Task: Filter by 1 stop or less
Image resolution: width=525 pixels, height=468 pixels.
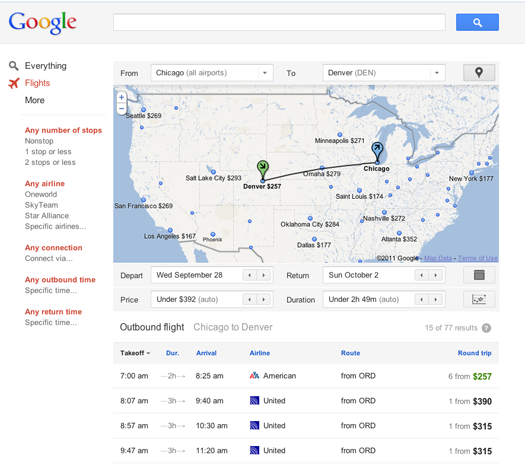Action: [x=48, y=152]
